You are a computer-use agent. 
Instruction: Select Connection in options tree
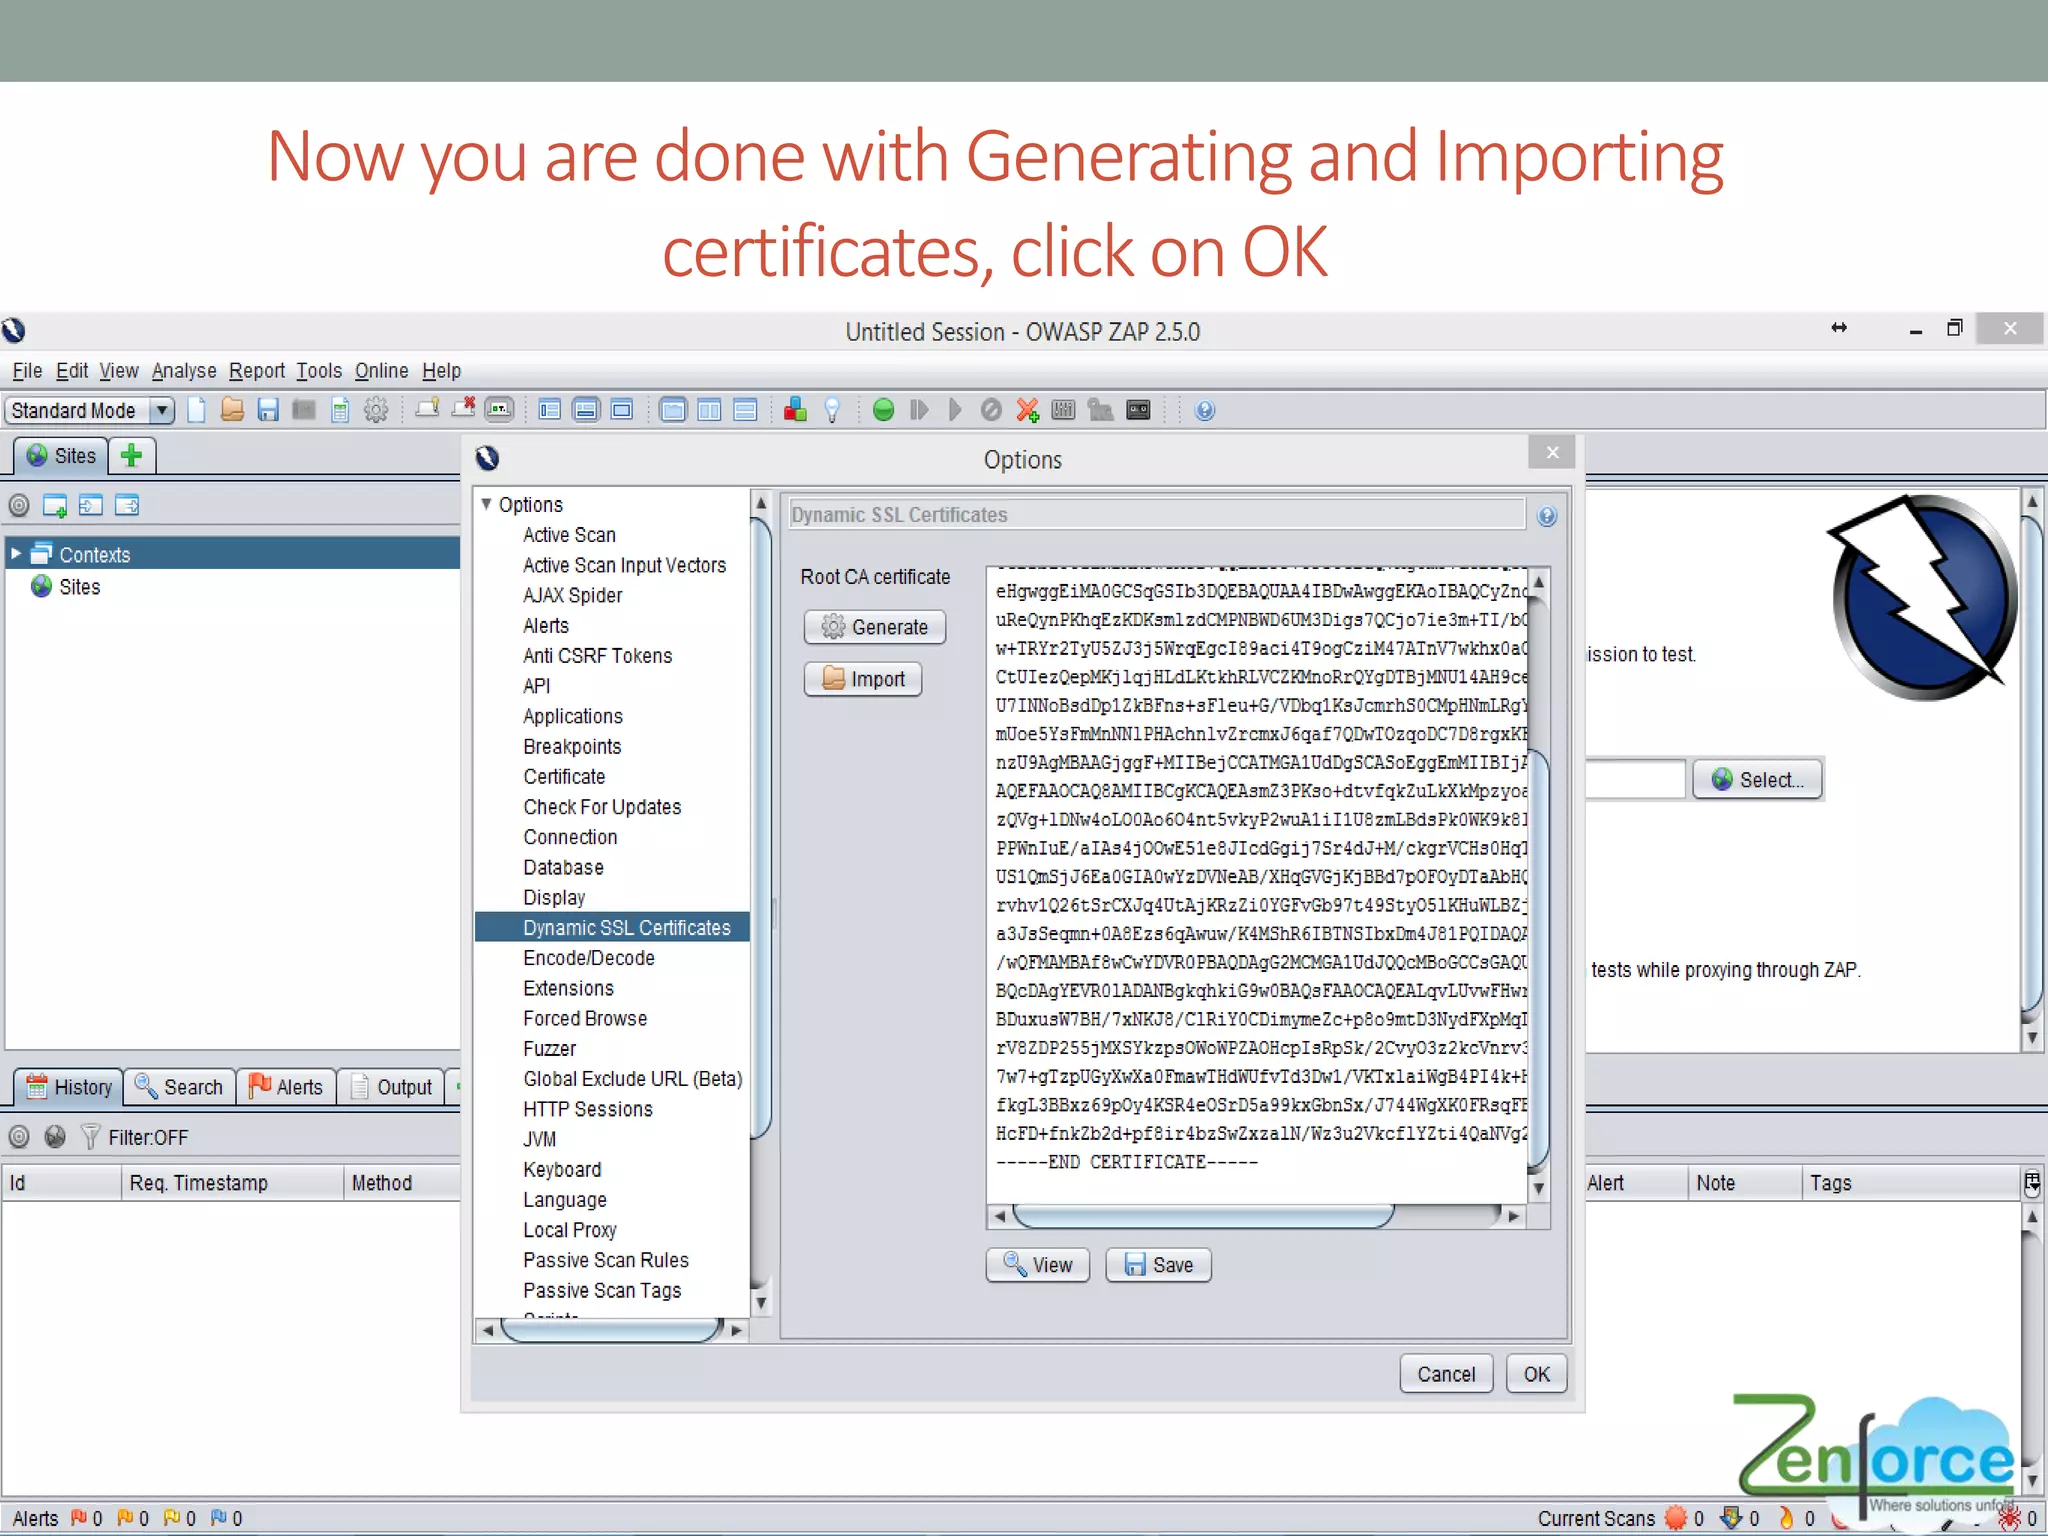click(x=570, y=837)
